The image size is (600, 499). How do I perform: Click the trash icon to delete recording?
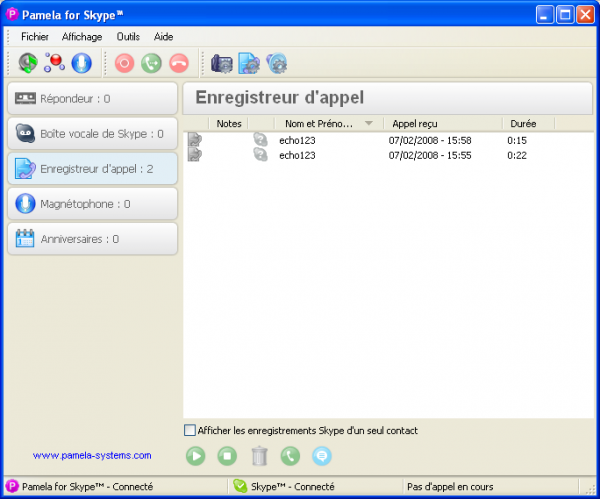coord(259,456)
